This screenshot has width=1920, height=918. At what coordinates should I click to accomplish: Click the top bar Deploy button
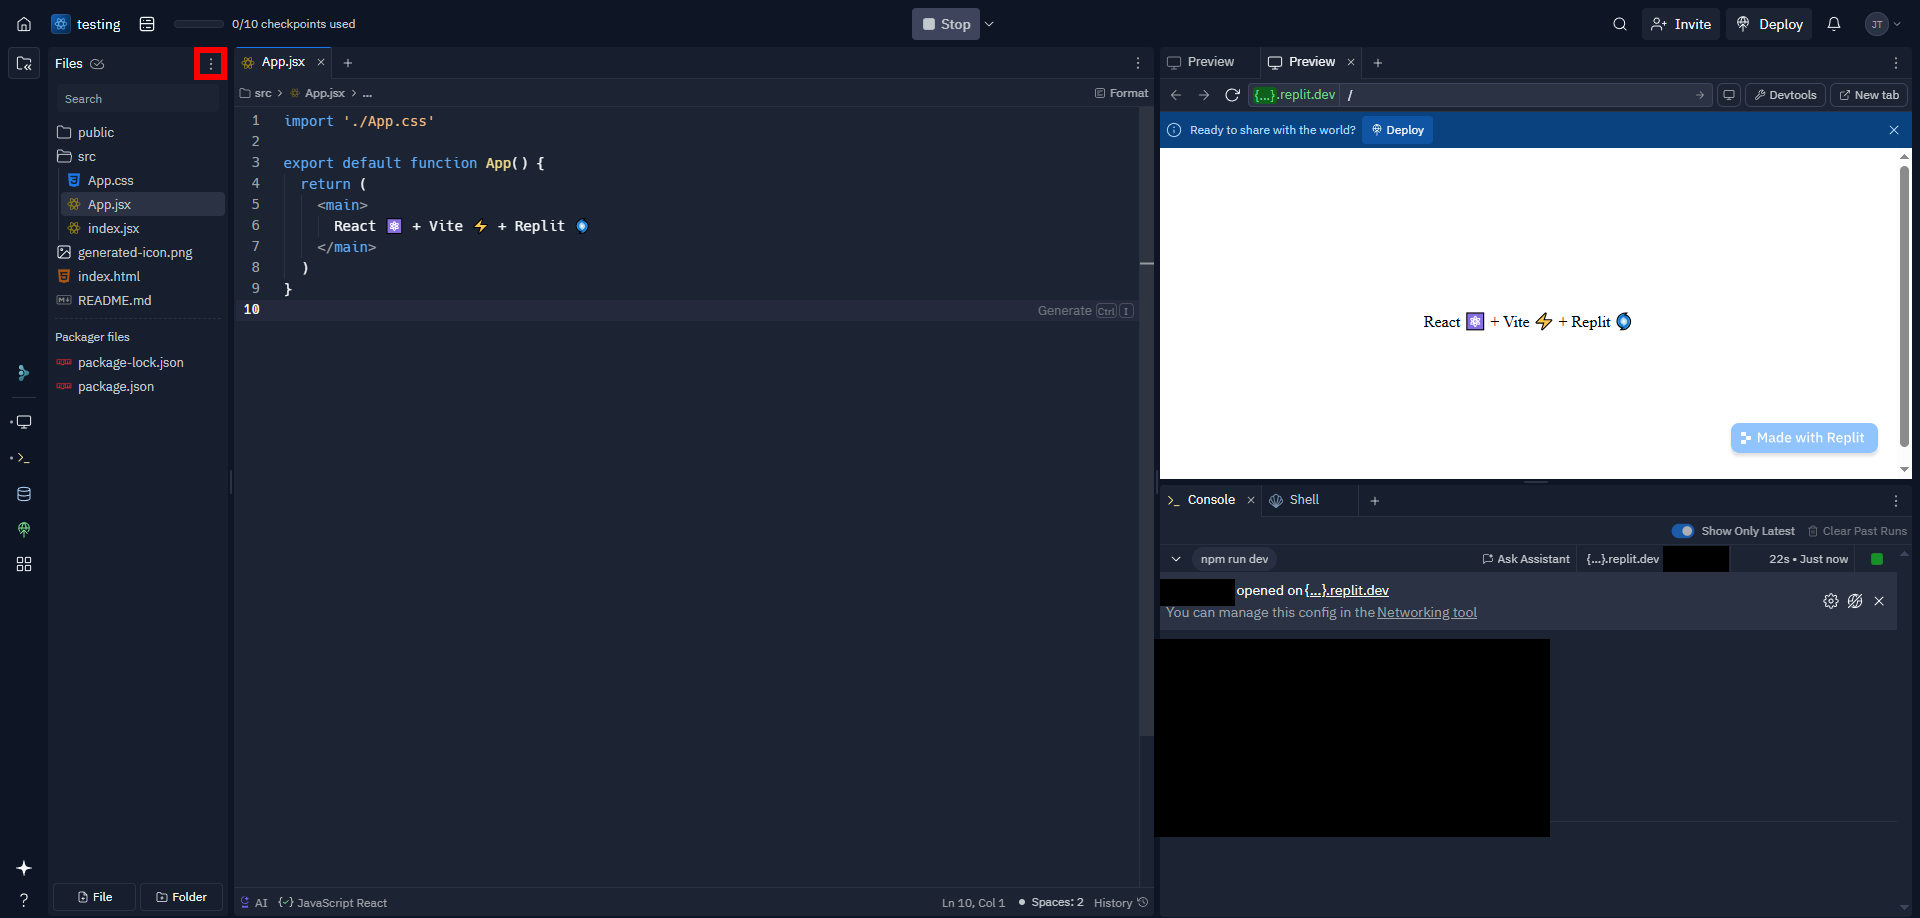pos(1770,24)
